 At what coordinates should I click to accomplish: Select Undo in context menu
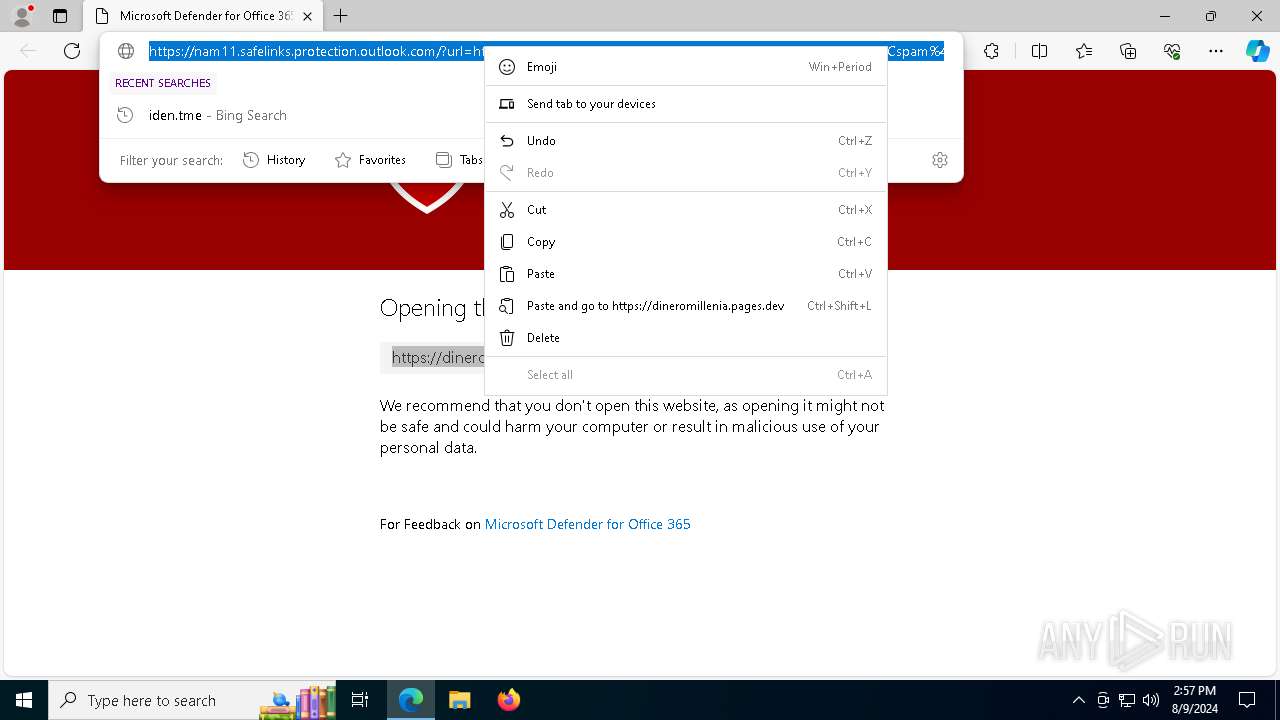(x=686, y=141)
